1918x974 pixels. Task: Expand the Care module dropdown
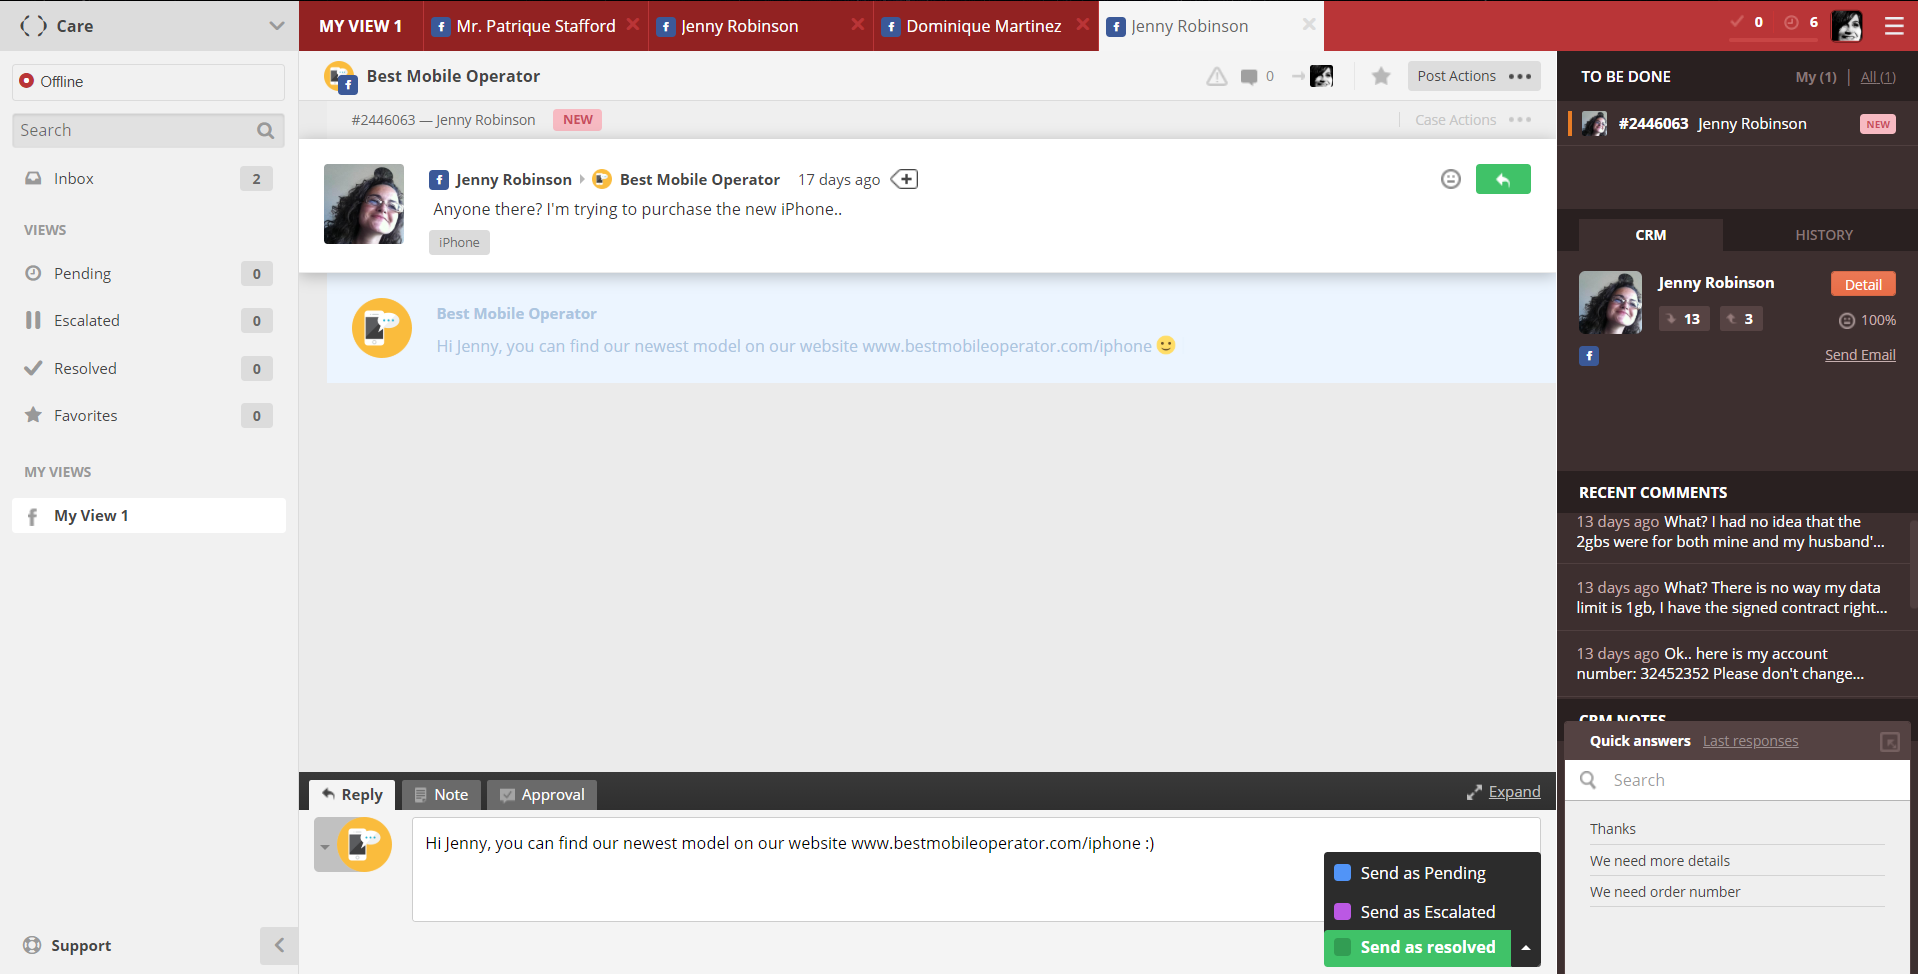click(x=277, y=26)
